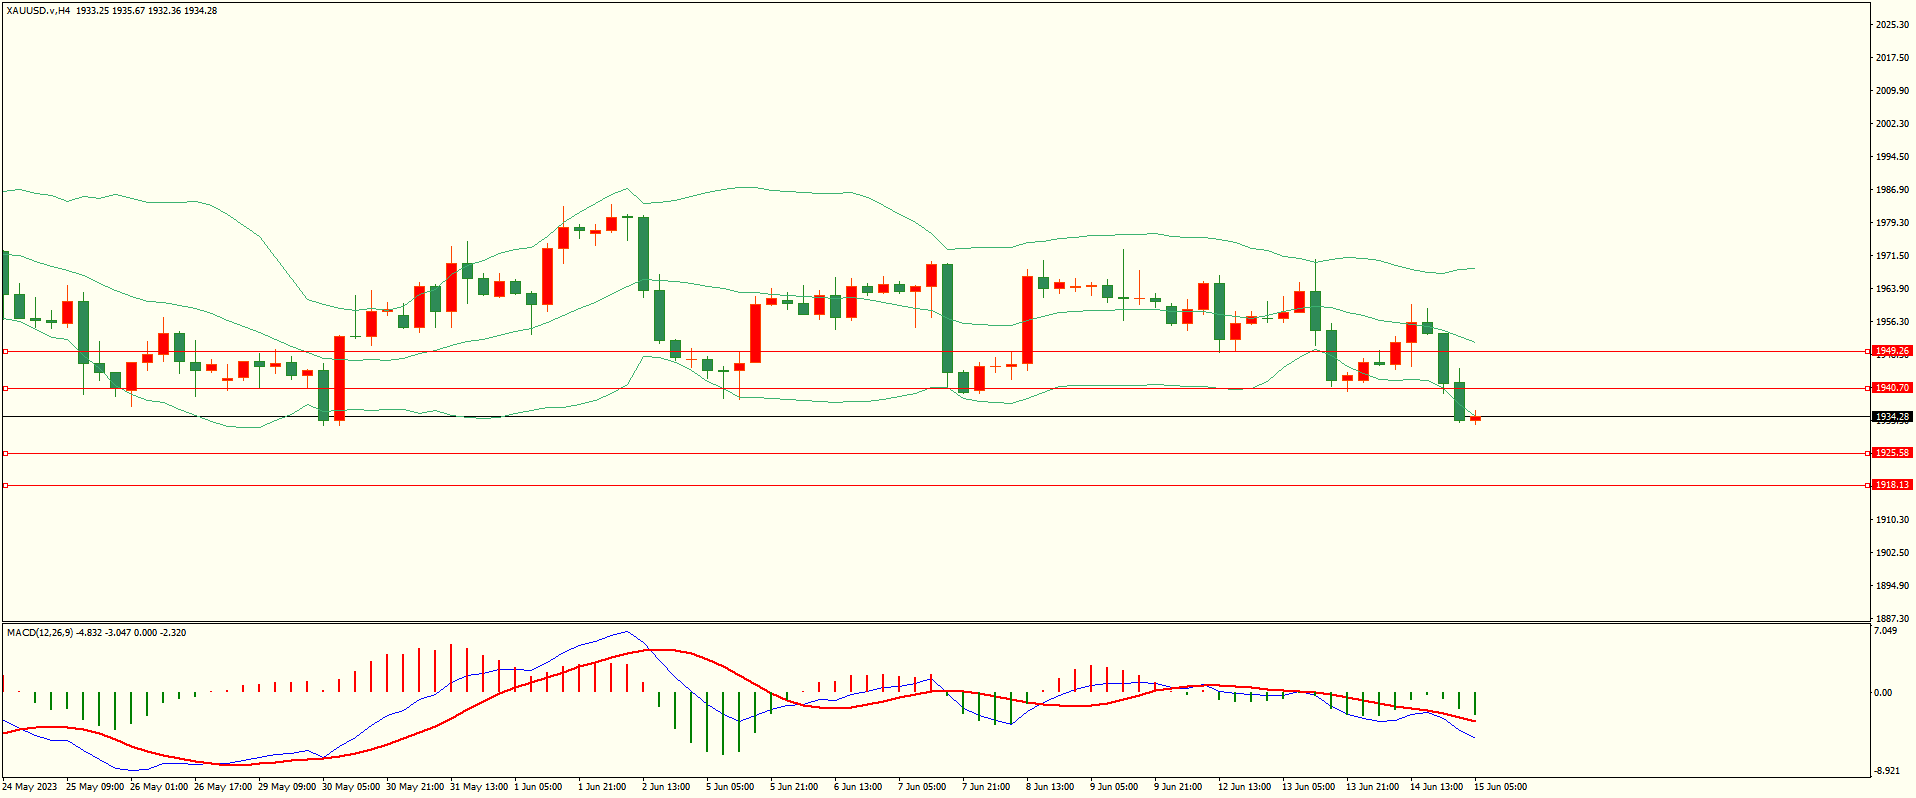
Task: Click the 1 Jun 05:00 time label
Action: click(x=538, y=787)
